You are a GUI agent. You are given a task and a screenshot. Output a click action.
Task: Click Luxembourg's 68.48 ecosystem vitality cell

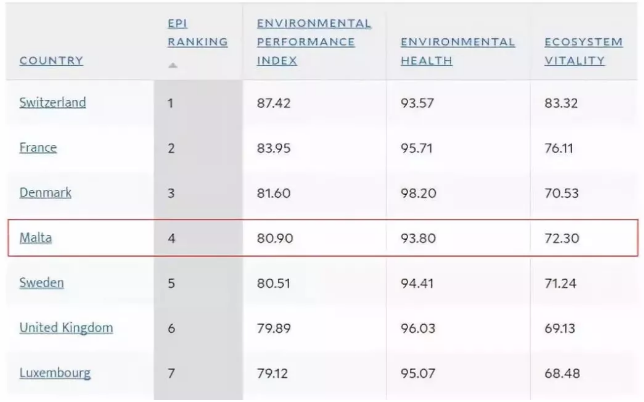tap(562, 374)
